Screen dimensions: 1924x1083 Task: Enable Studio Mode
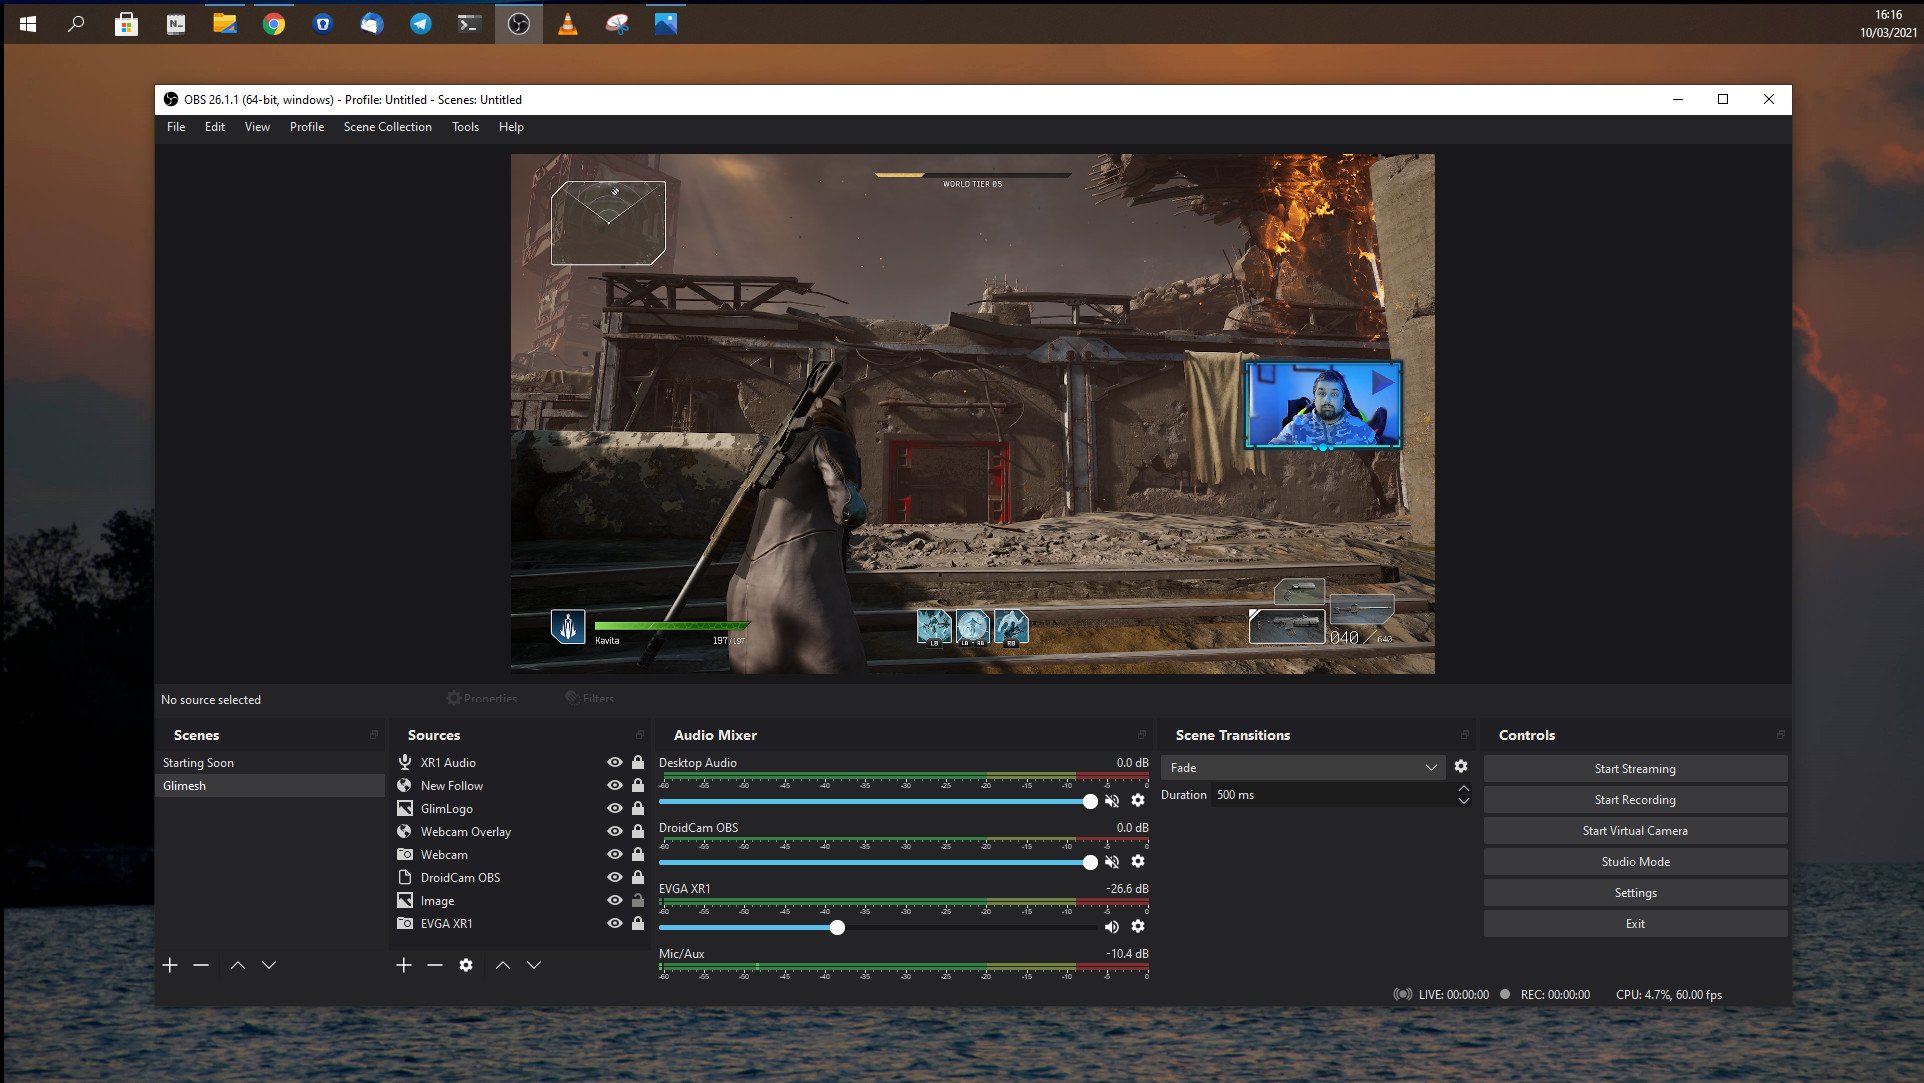(1635, 860)
